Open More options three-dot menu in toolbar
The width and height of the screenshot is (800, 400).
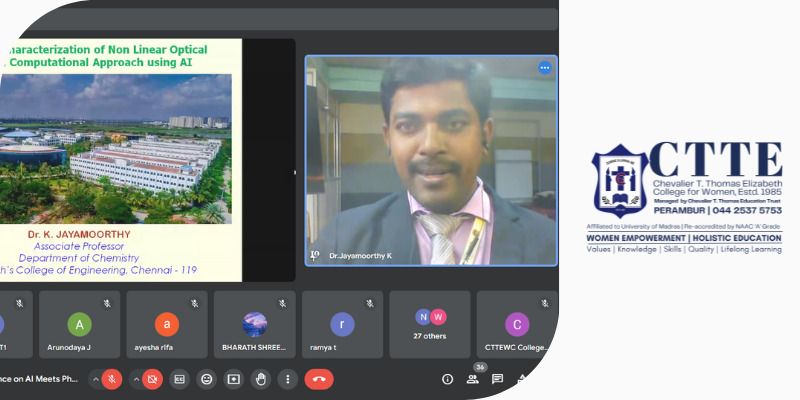[288, 379]
